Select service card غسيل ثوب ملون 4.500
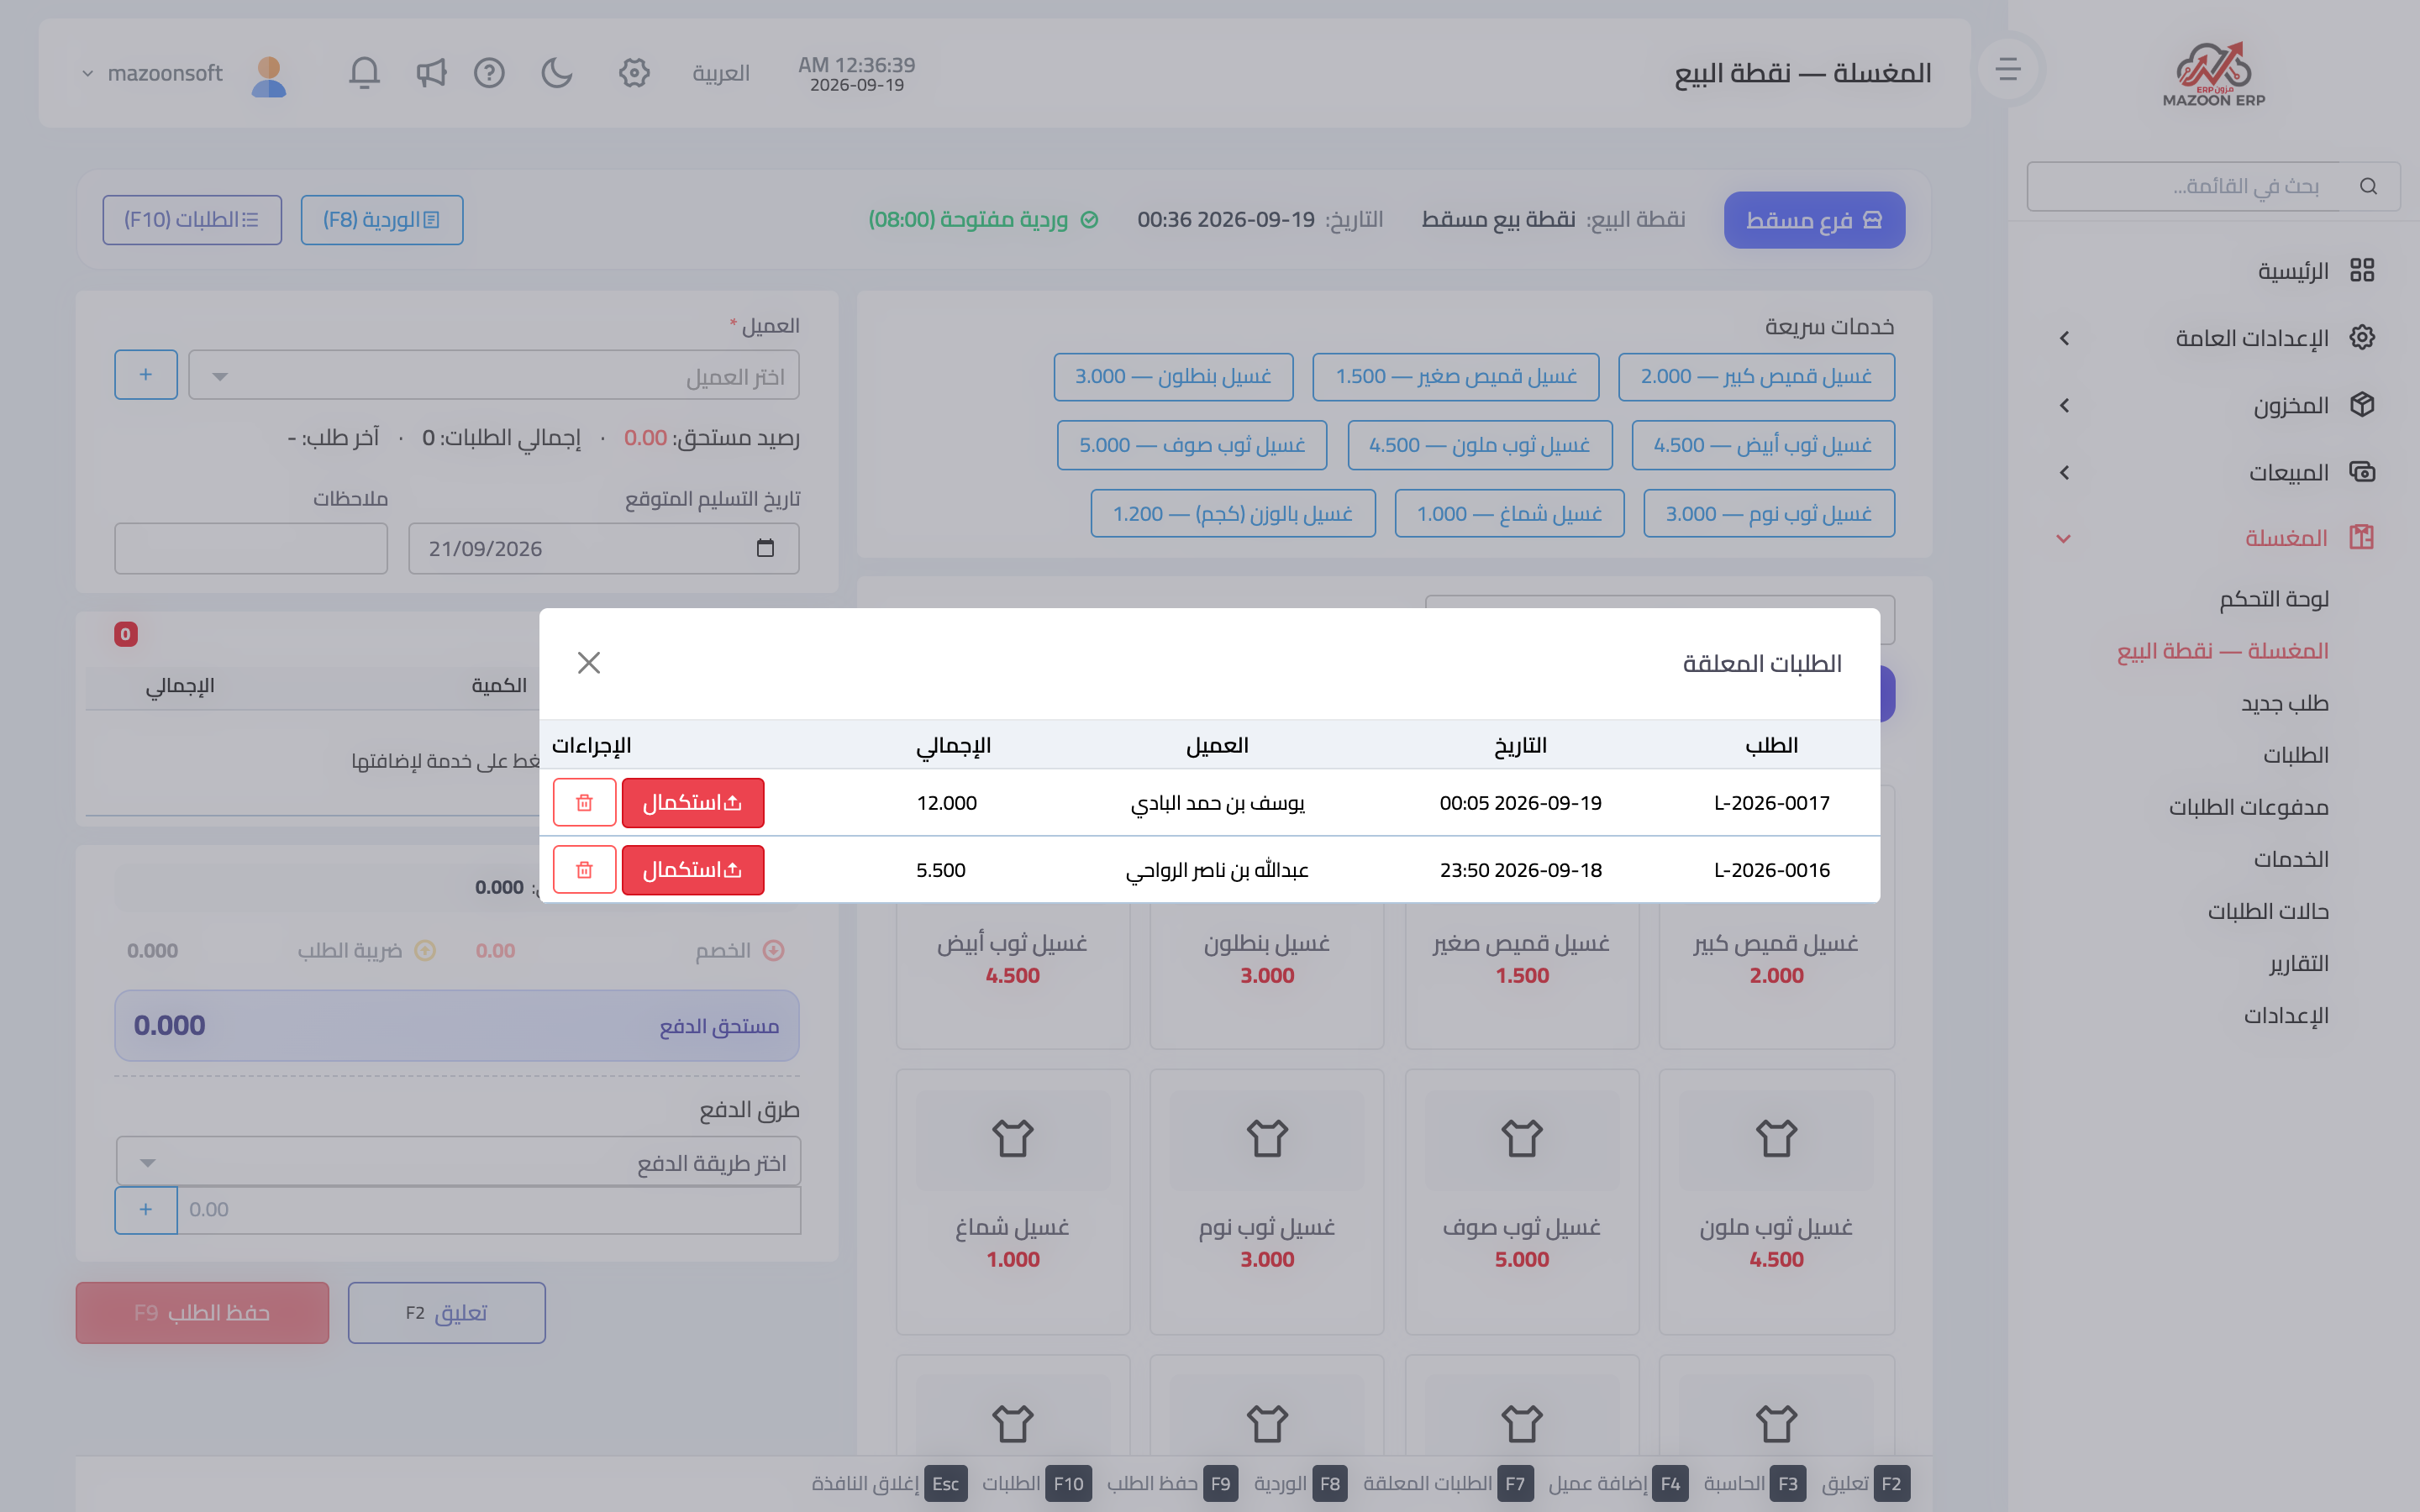 click(x=1776, y=1202)
